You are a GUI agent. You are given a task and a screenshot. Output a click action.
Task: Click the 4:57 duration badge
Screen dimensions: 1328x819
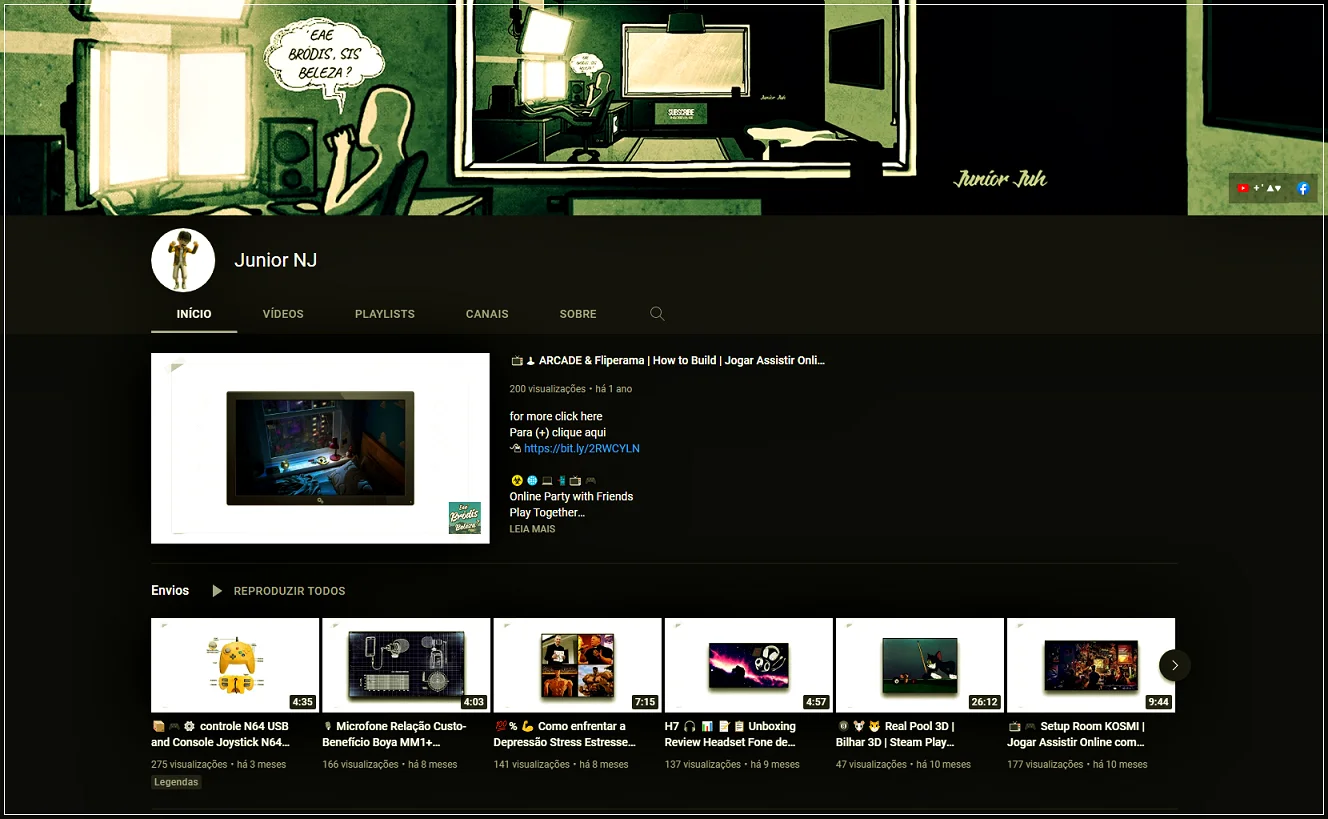coord(816,702)
